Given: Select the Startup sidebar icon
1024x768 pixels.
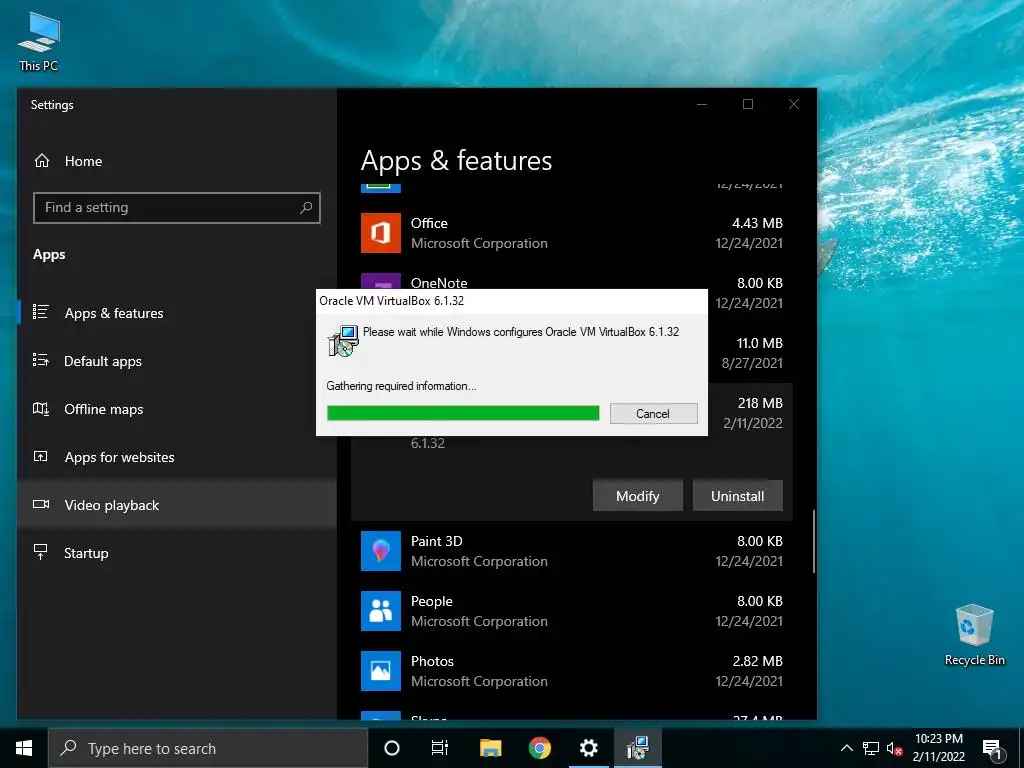Looking at the screenshot, I should pos(40,552).
